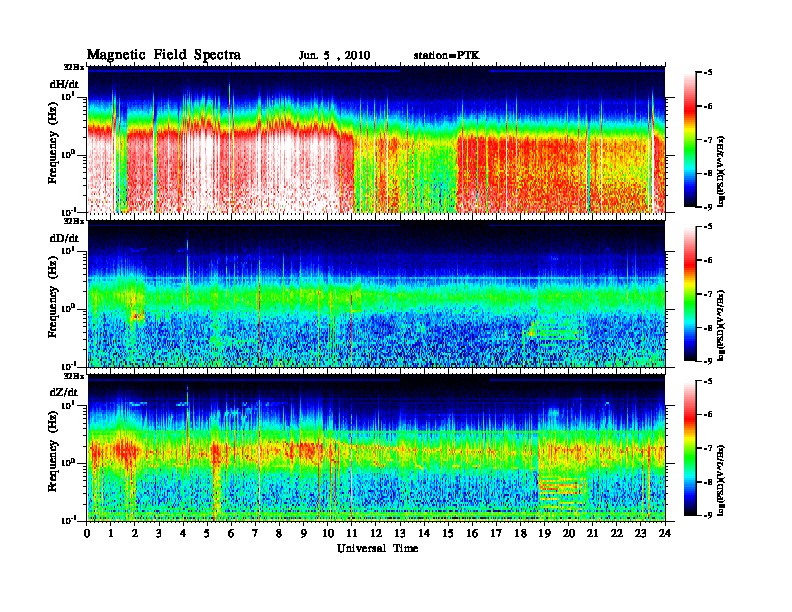Select the dH/dt panel label
792x612 pixels.
64,84
